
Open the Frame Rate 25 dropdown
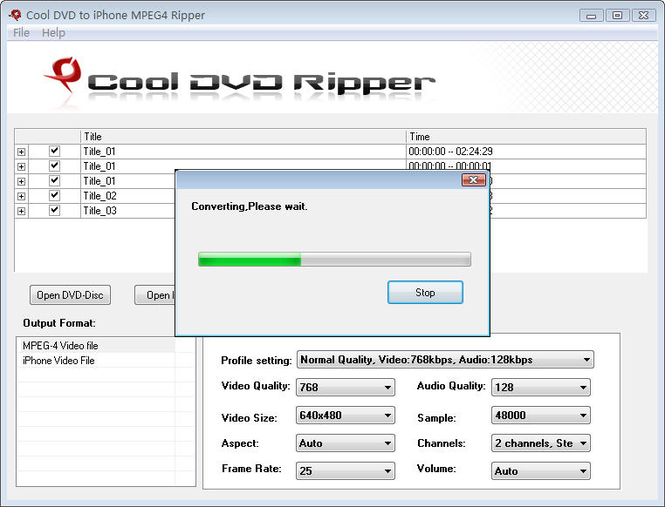[345, 471]
